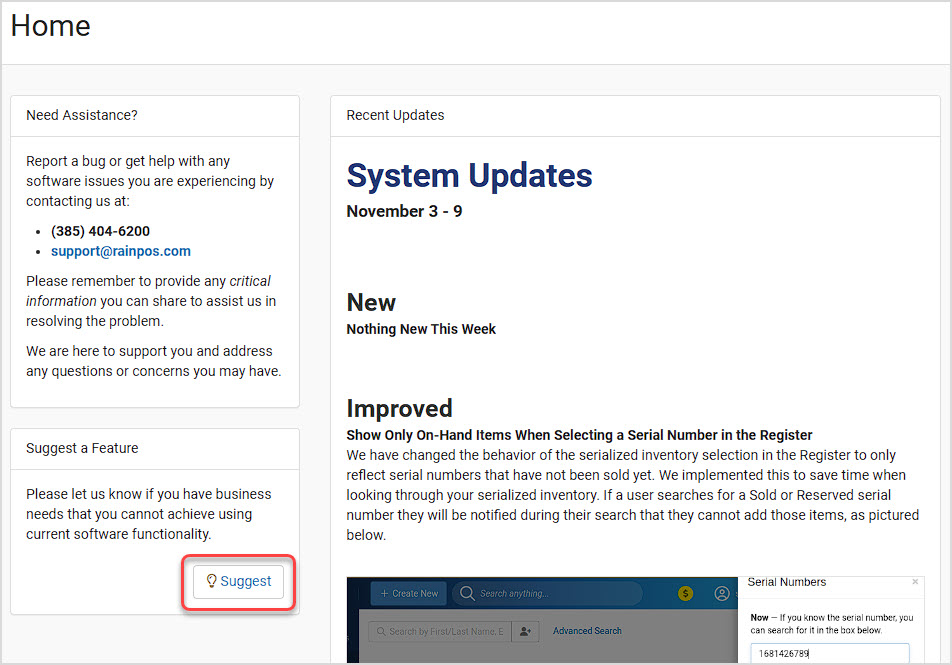Click the Improved section heading
The image size is (952, 665).
click(x=400, y=409)
